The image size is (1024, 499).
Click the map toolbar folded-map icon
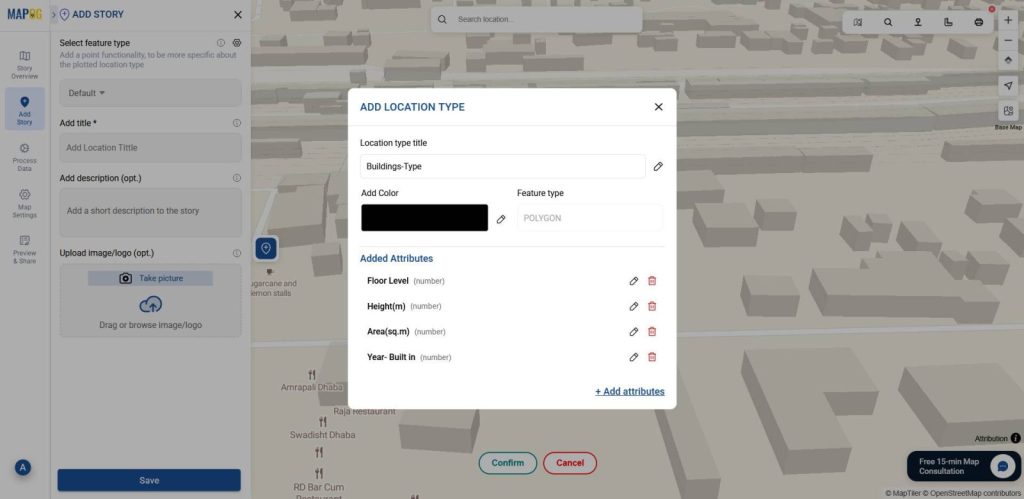pyautogui.click(x=857, y=22)
